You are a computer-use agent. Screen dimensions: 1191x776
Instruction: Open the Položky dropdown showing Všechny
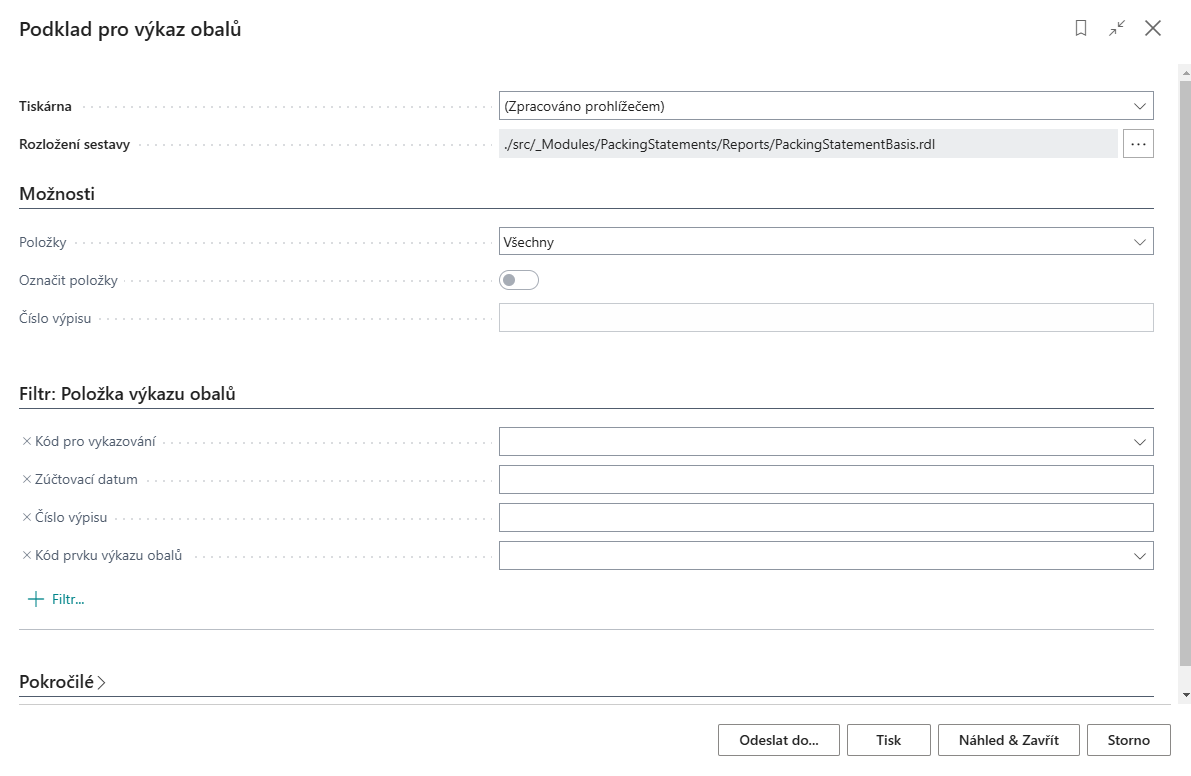coord(1139,242)
